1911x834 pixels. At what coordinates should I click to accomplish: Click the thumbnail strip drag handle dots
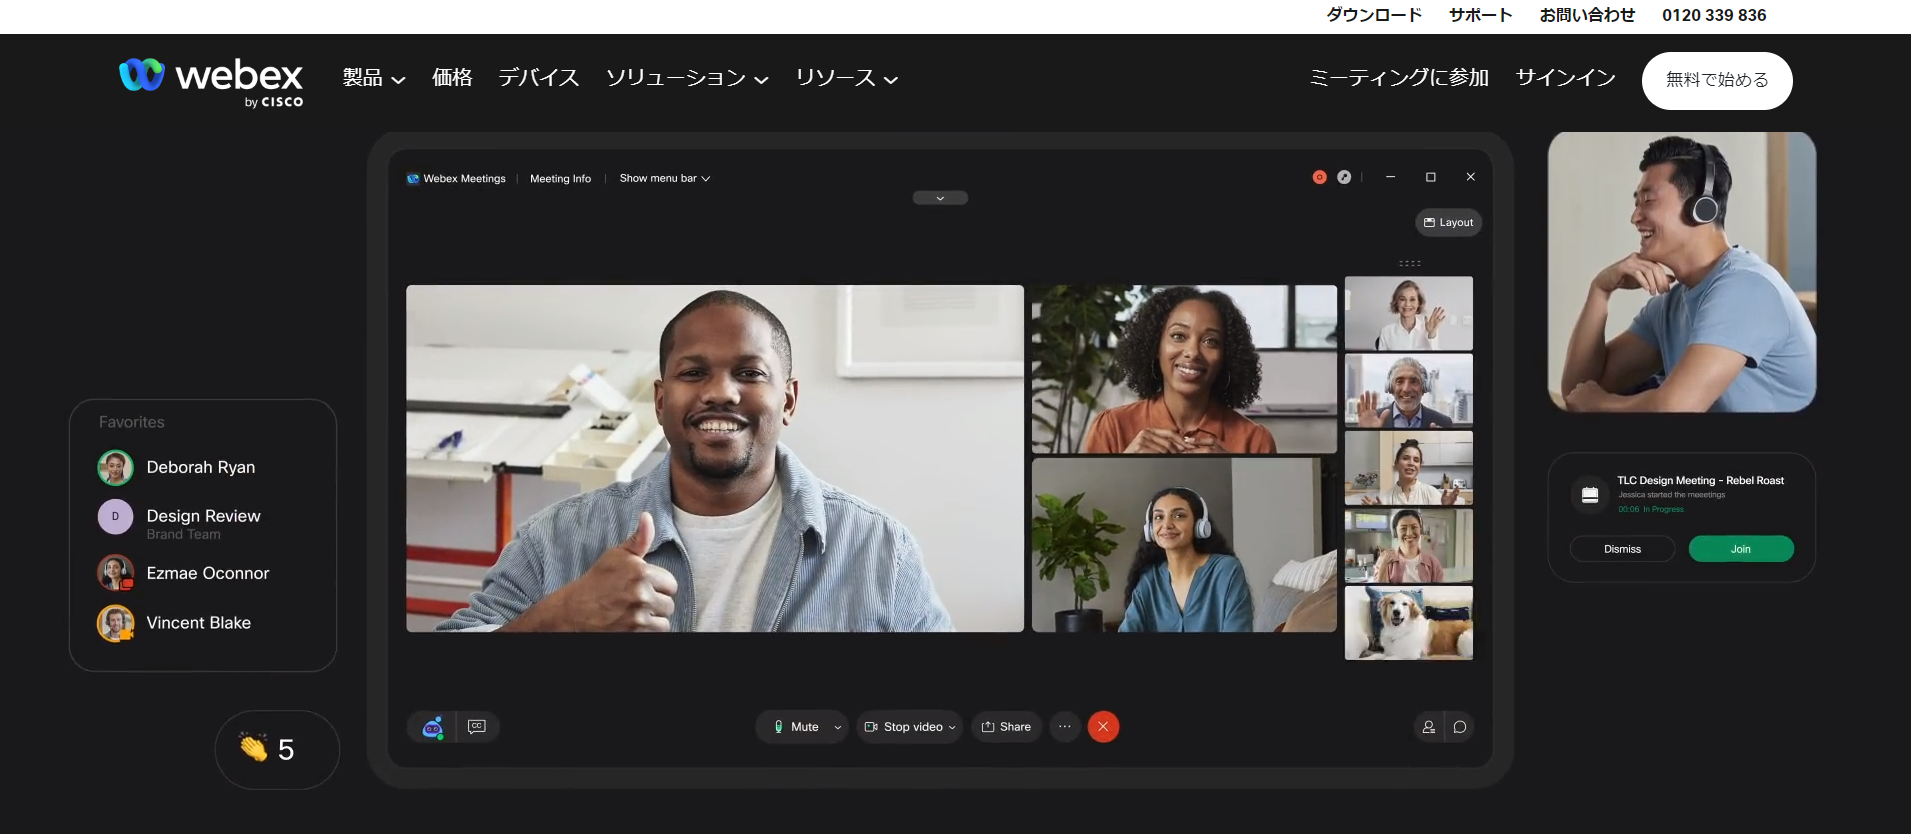coord(1409,264)
